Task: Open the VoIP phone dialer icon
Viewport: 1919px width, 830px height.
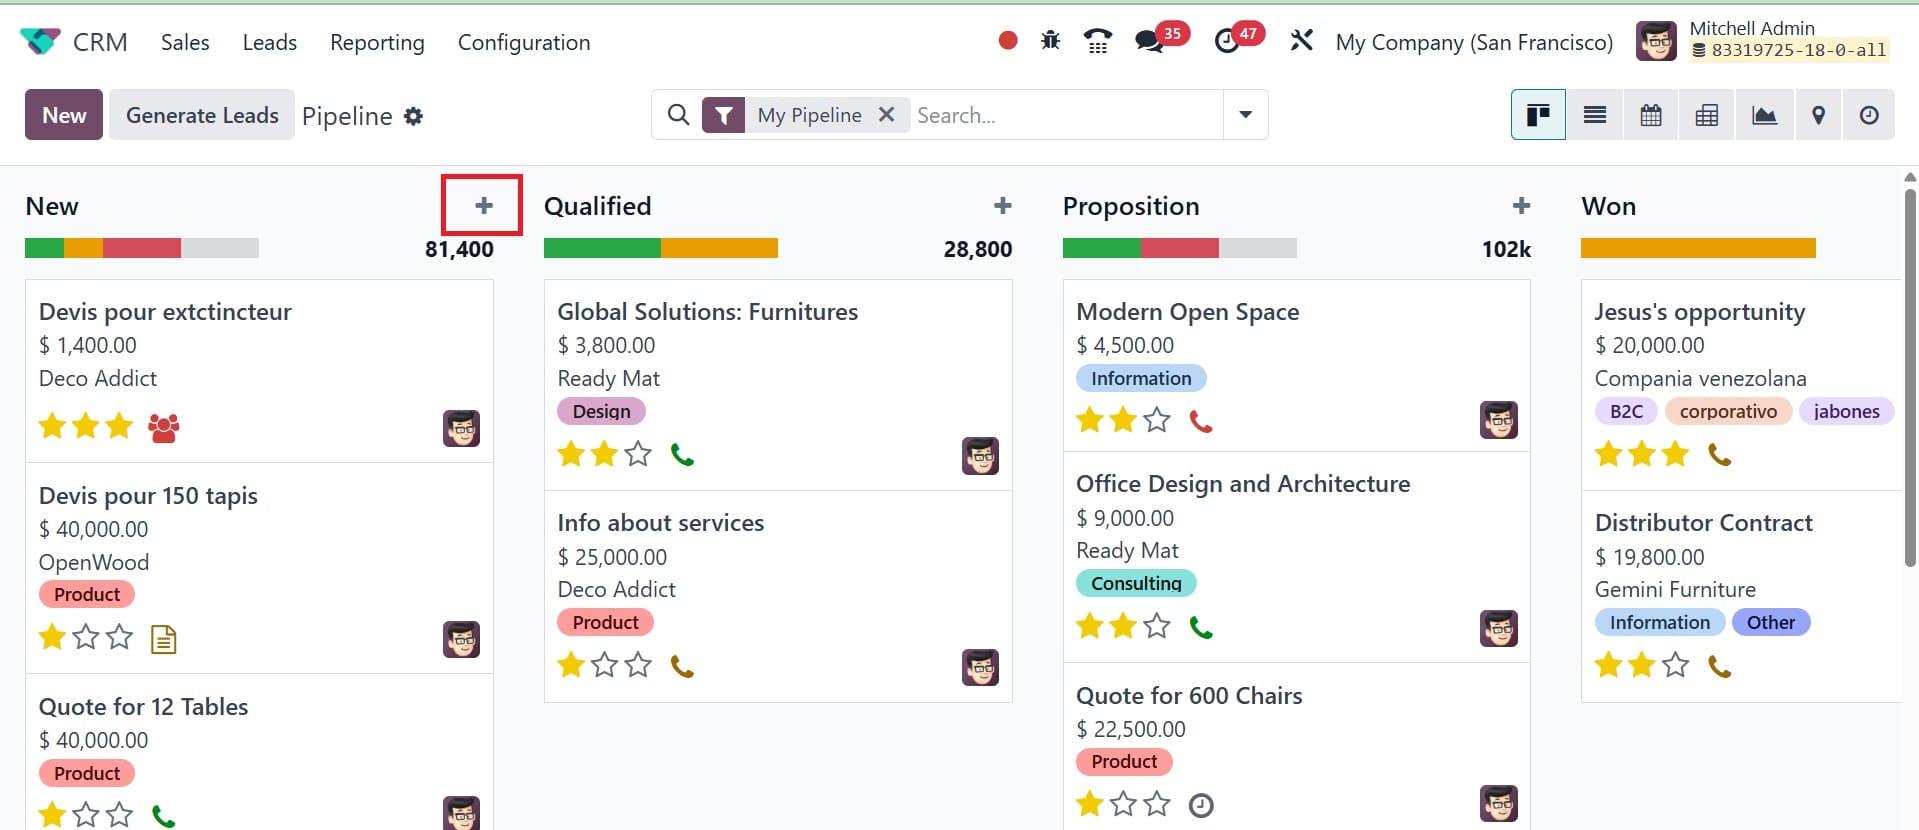Action: 1098,41
